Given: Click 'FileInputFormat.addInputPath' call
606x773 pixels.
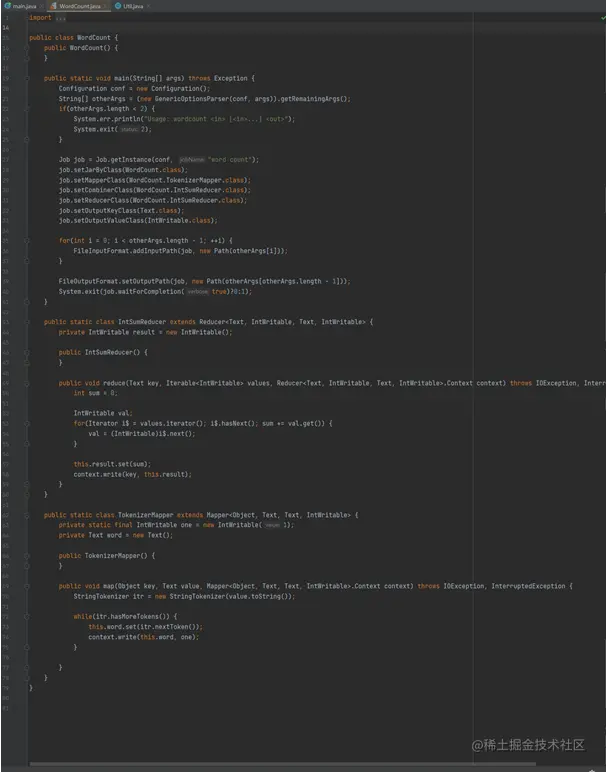Looking at the screenshot, I should tap(121, 251).
